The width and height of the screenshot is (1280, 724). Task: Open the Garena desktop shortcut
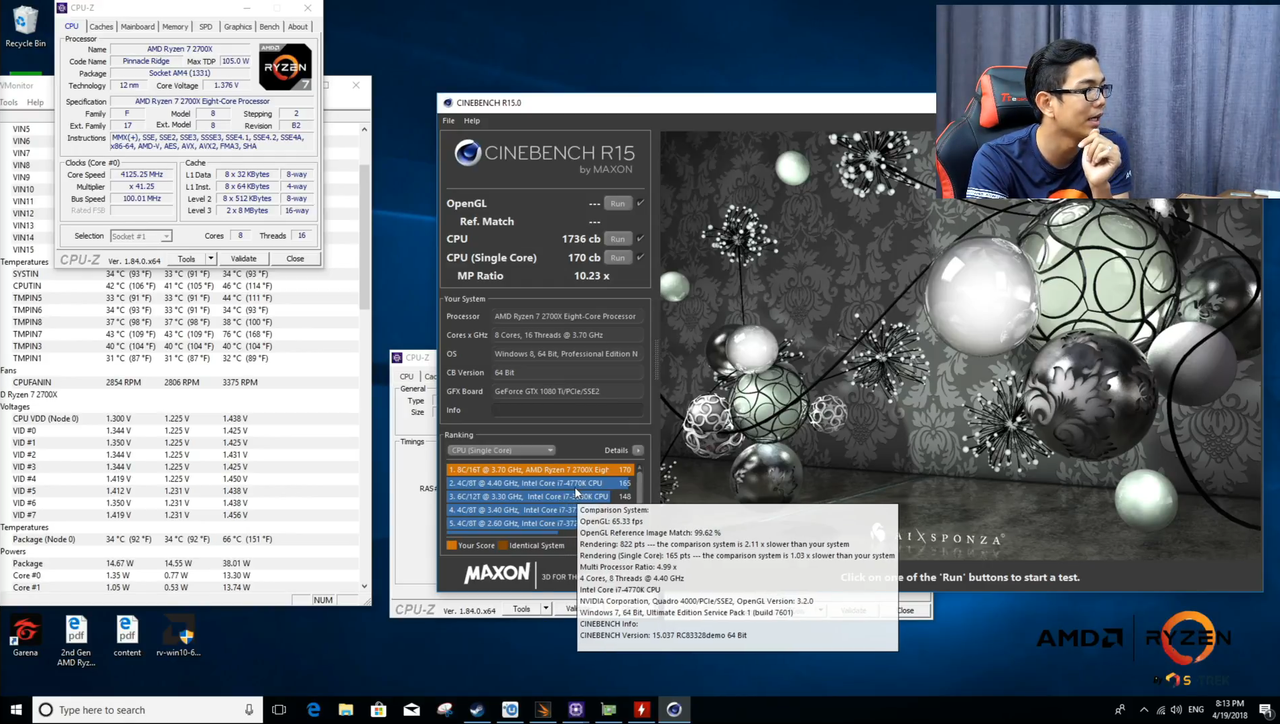point(25,636)
